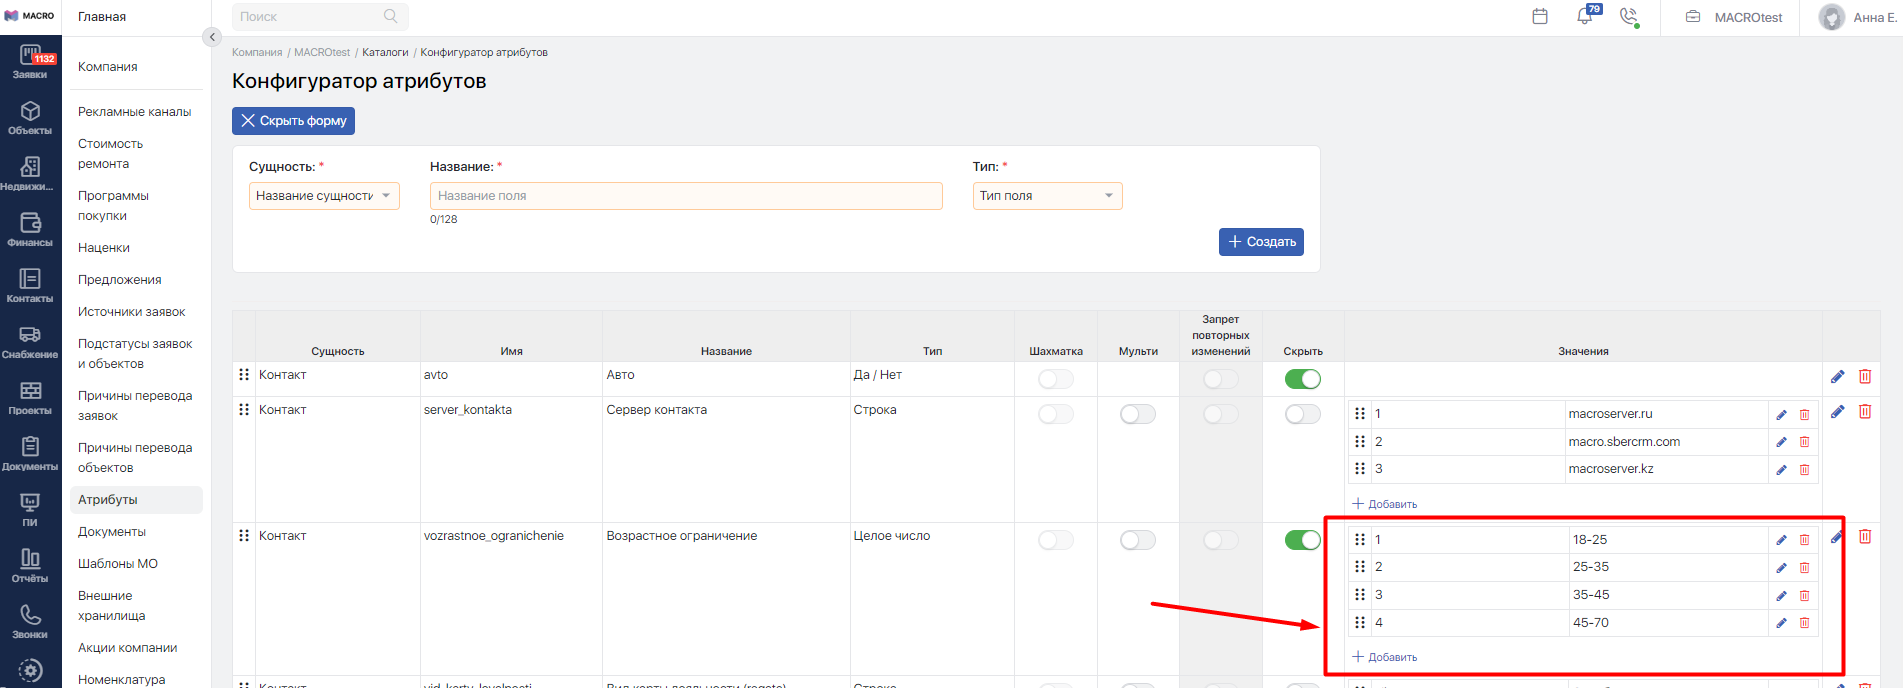Collapse the side menu with chevron
1903x688 pixels.
point(211,37)
